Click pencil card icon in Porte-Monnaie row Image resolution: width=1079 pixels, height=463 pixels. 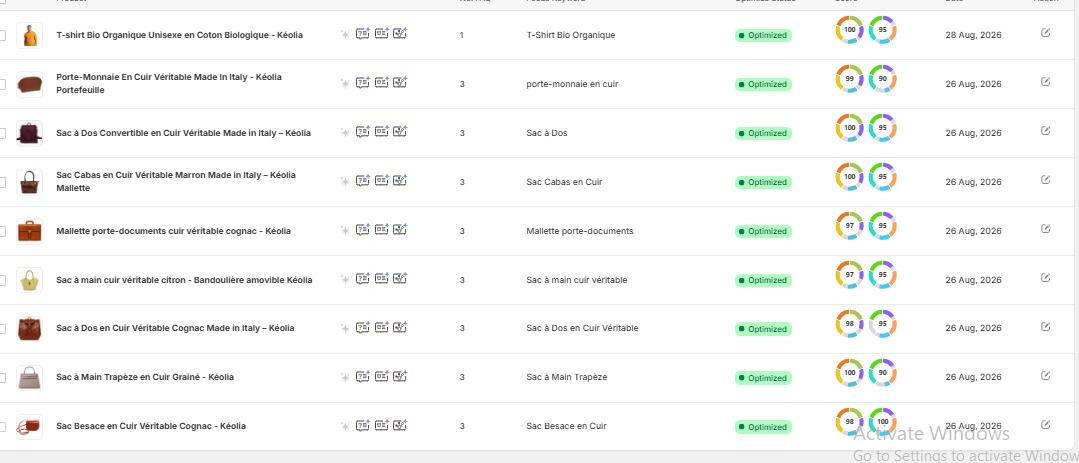(x=400, y=82)
